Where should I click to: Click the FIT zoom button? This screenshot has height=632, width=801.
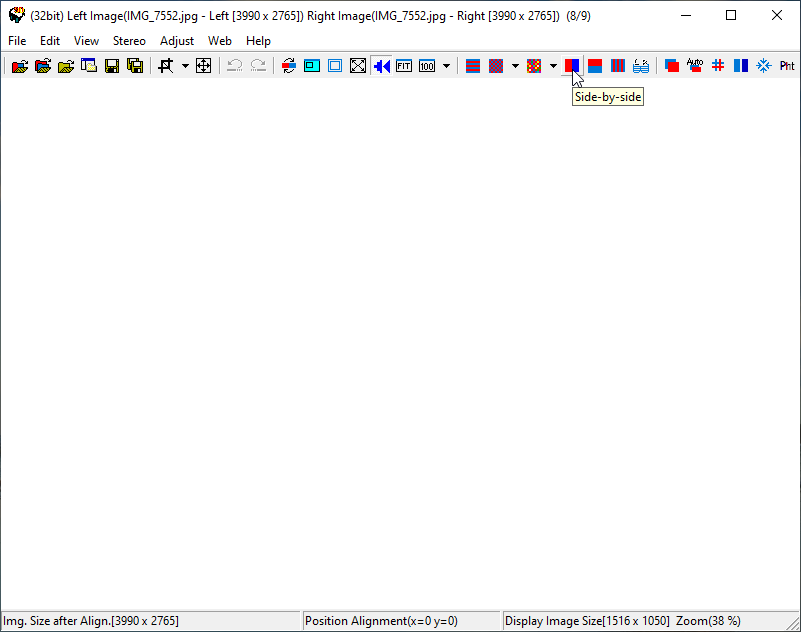[404, 66]
